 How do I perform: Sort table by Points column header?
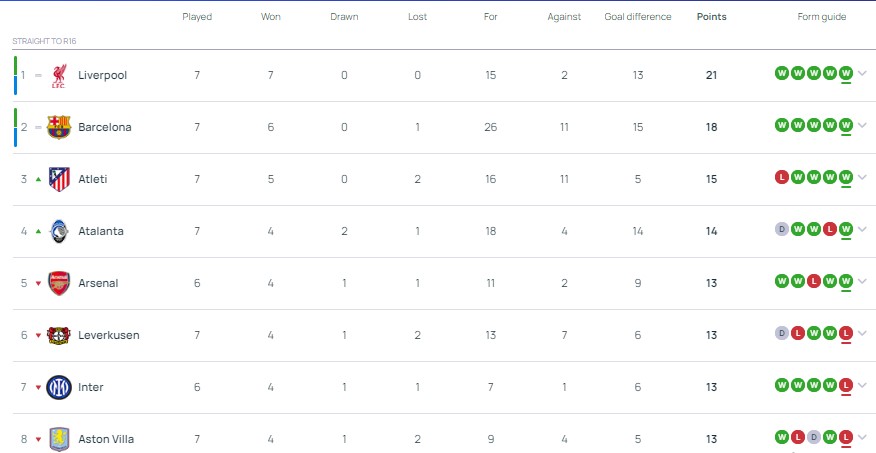coord(712,17)
